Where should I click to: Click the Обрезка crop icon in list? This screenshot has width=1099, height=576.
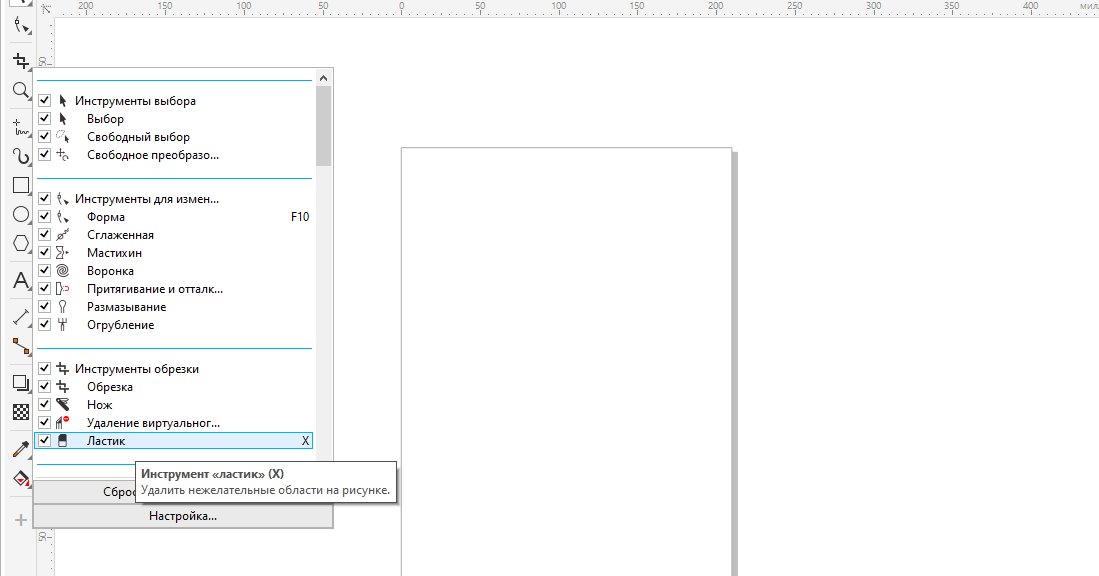tap(62, 387)
